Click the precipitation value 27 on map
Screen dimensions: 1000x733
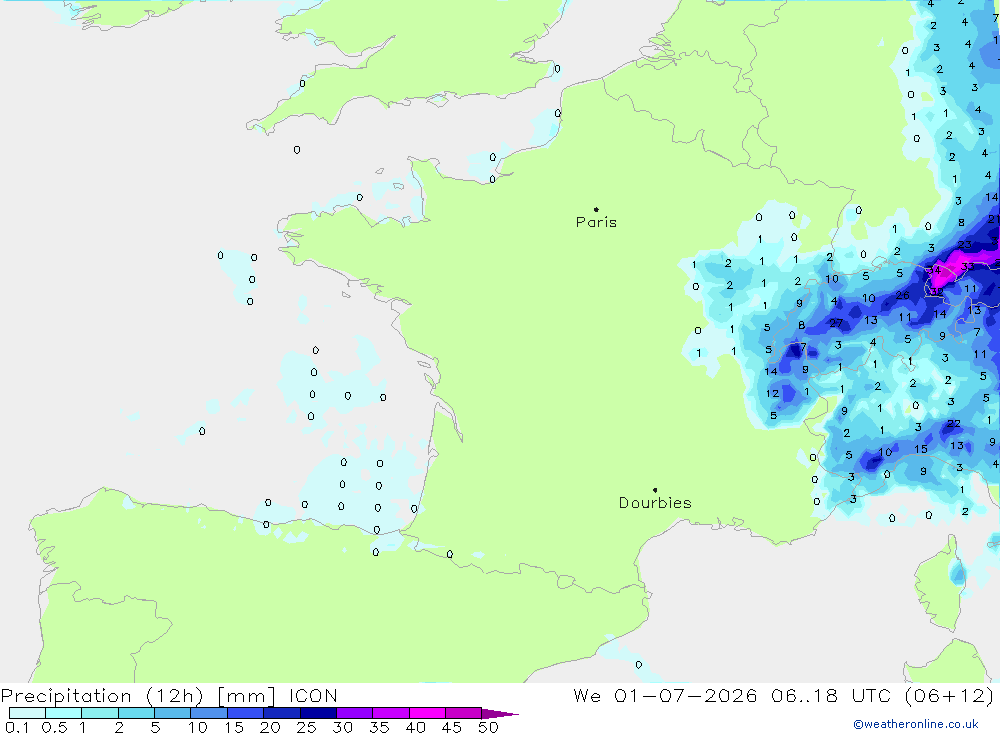point(836,323)
